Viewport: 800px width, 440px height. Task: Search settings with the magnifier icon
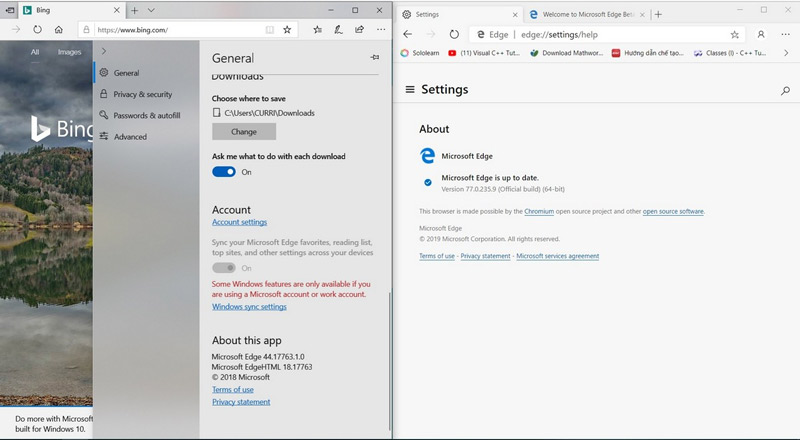[x=785, y=90]
